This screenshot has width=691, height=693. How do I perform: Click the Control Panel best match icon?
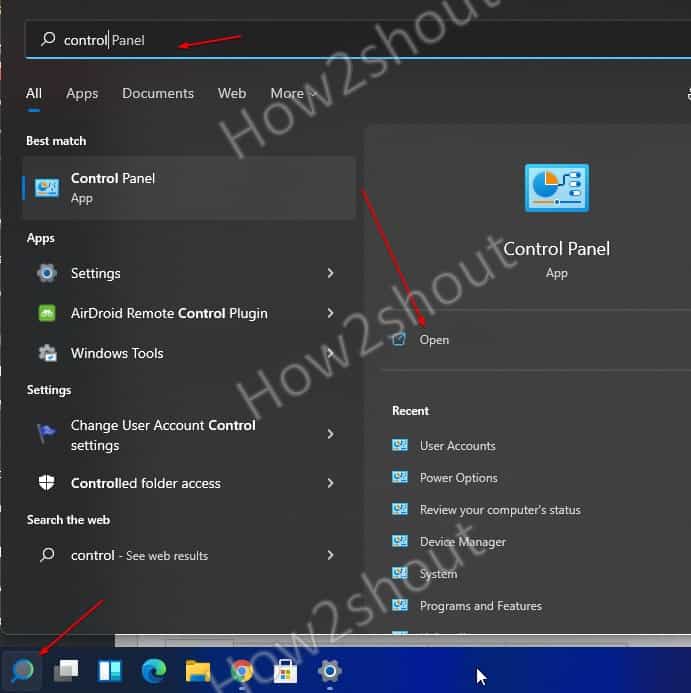pyautogui.click(x=47, y=188)
